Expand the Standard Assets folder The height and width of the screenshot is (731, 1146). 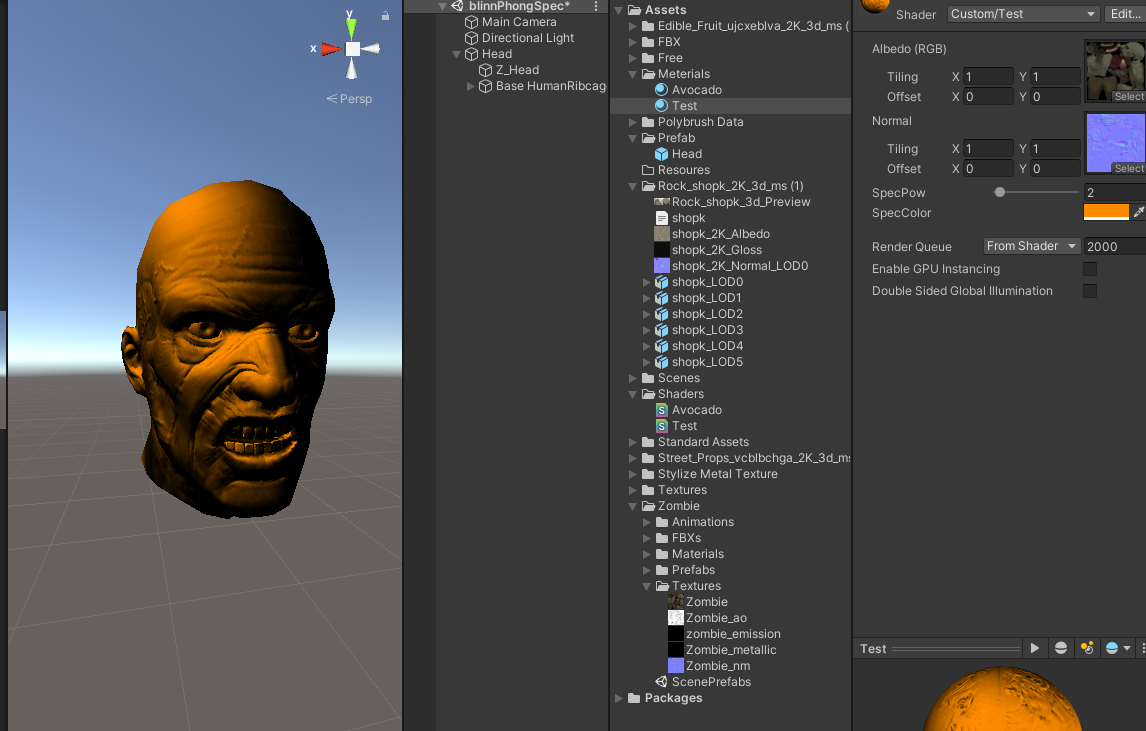click(x=633, y=442)
